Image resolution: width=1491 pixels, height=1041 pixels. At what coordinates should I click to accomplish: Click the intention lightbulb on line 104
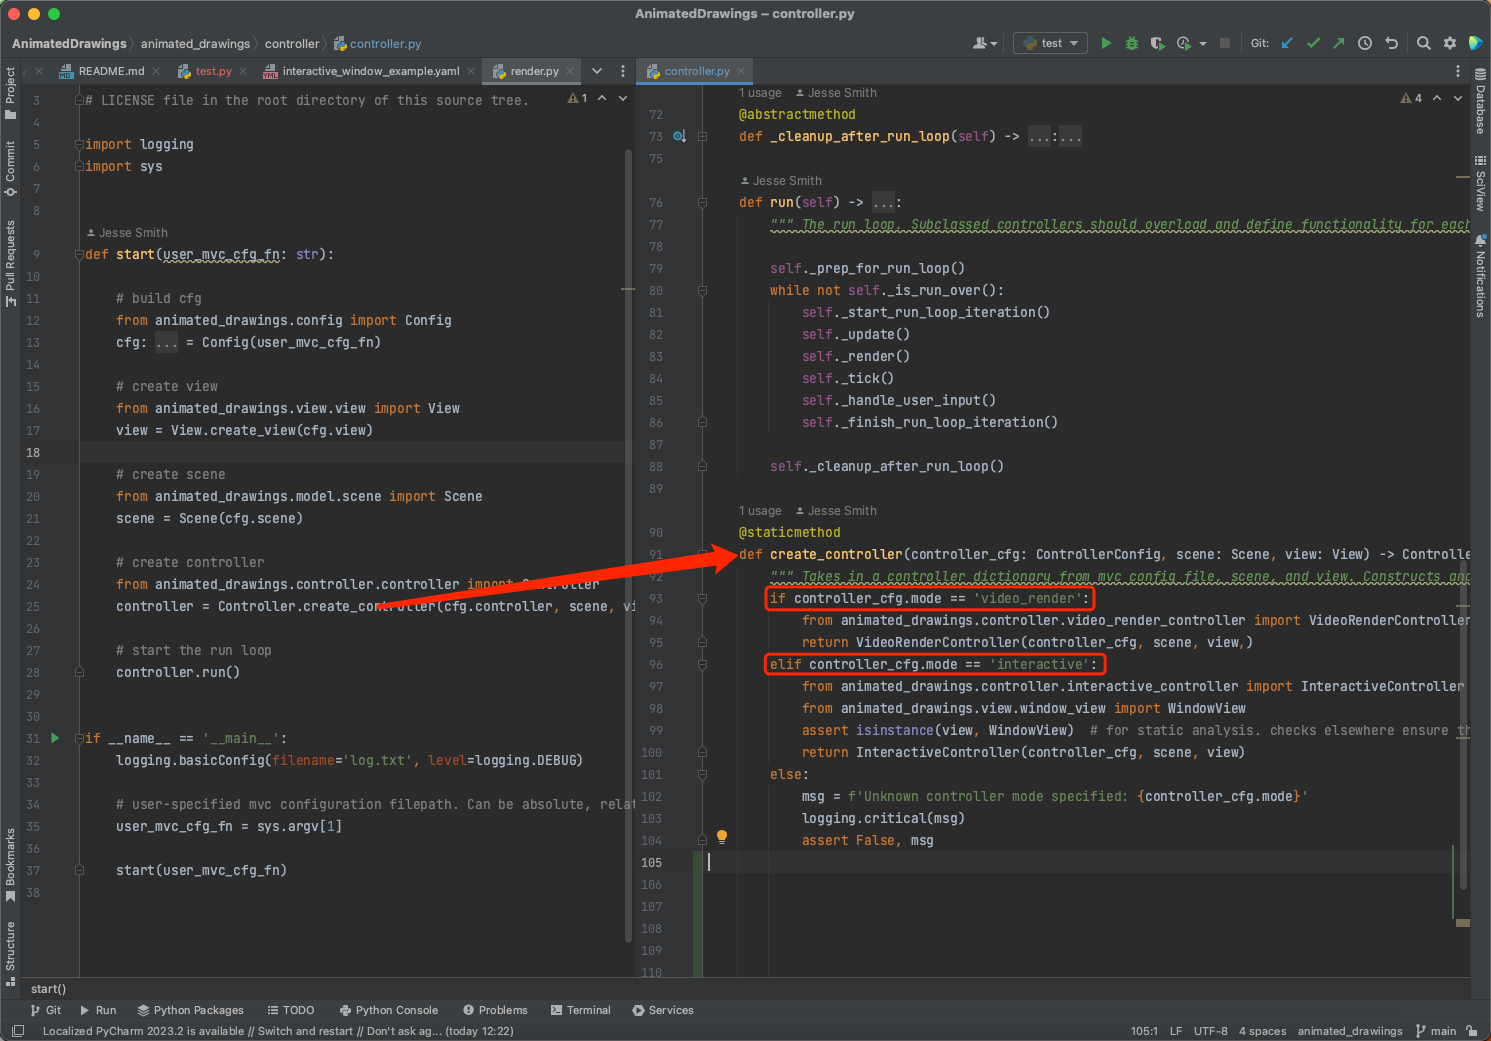point(721,837)
